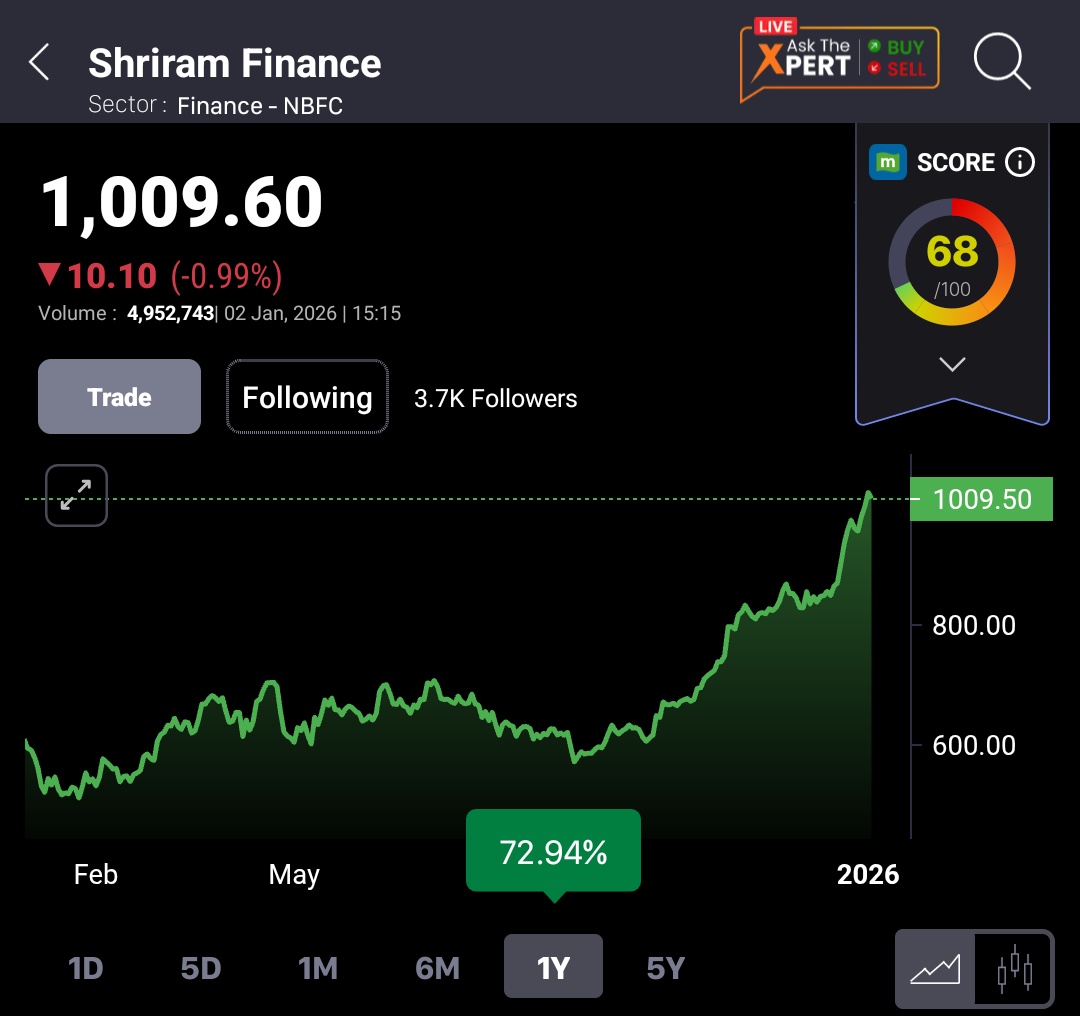Open the 3.7K Followers list
The width and height of the screenshot is (1080, 1016).
point(495,398)
